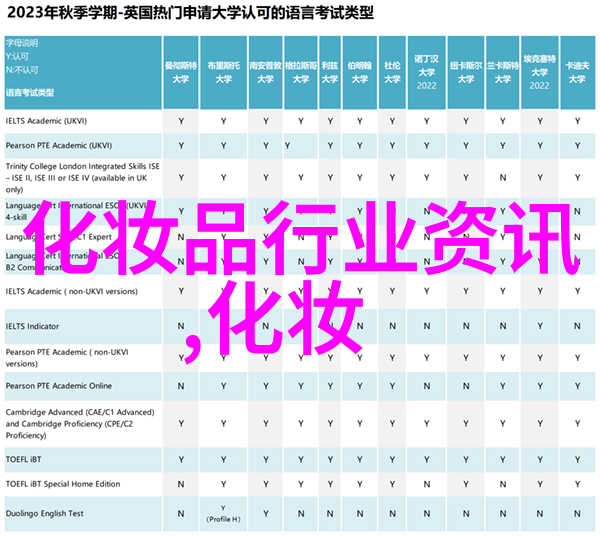Click 'N' for PTE Academic Online under 诺丁汉大学
The height and width of the screenshot is (536, 600).
pos(427,386)
